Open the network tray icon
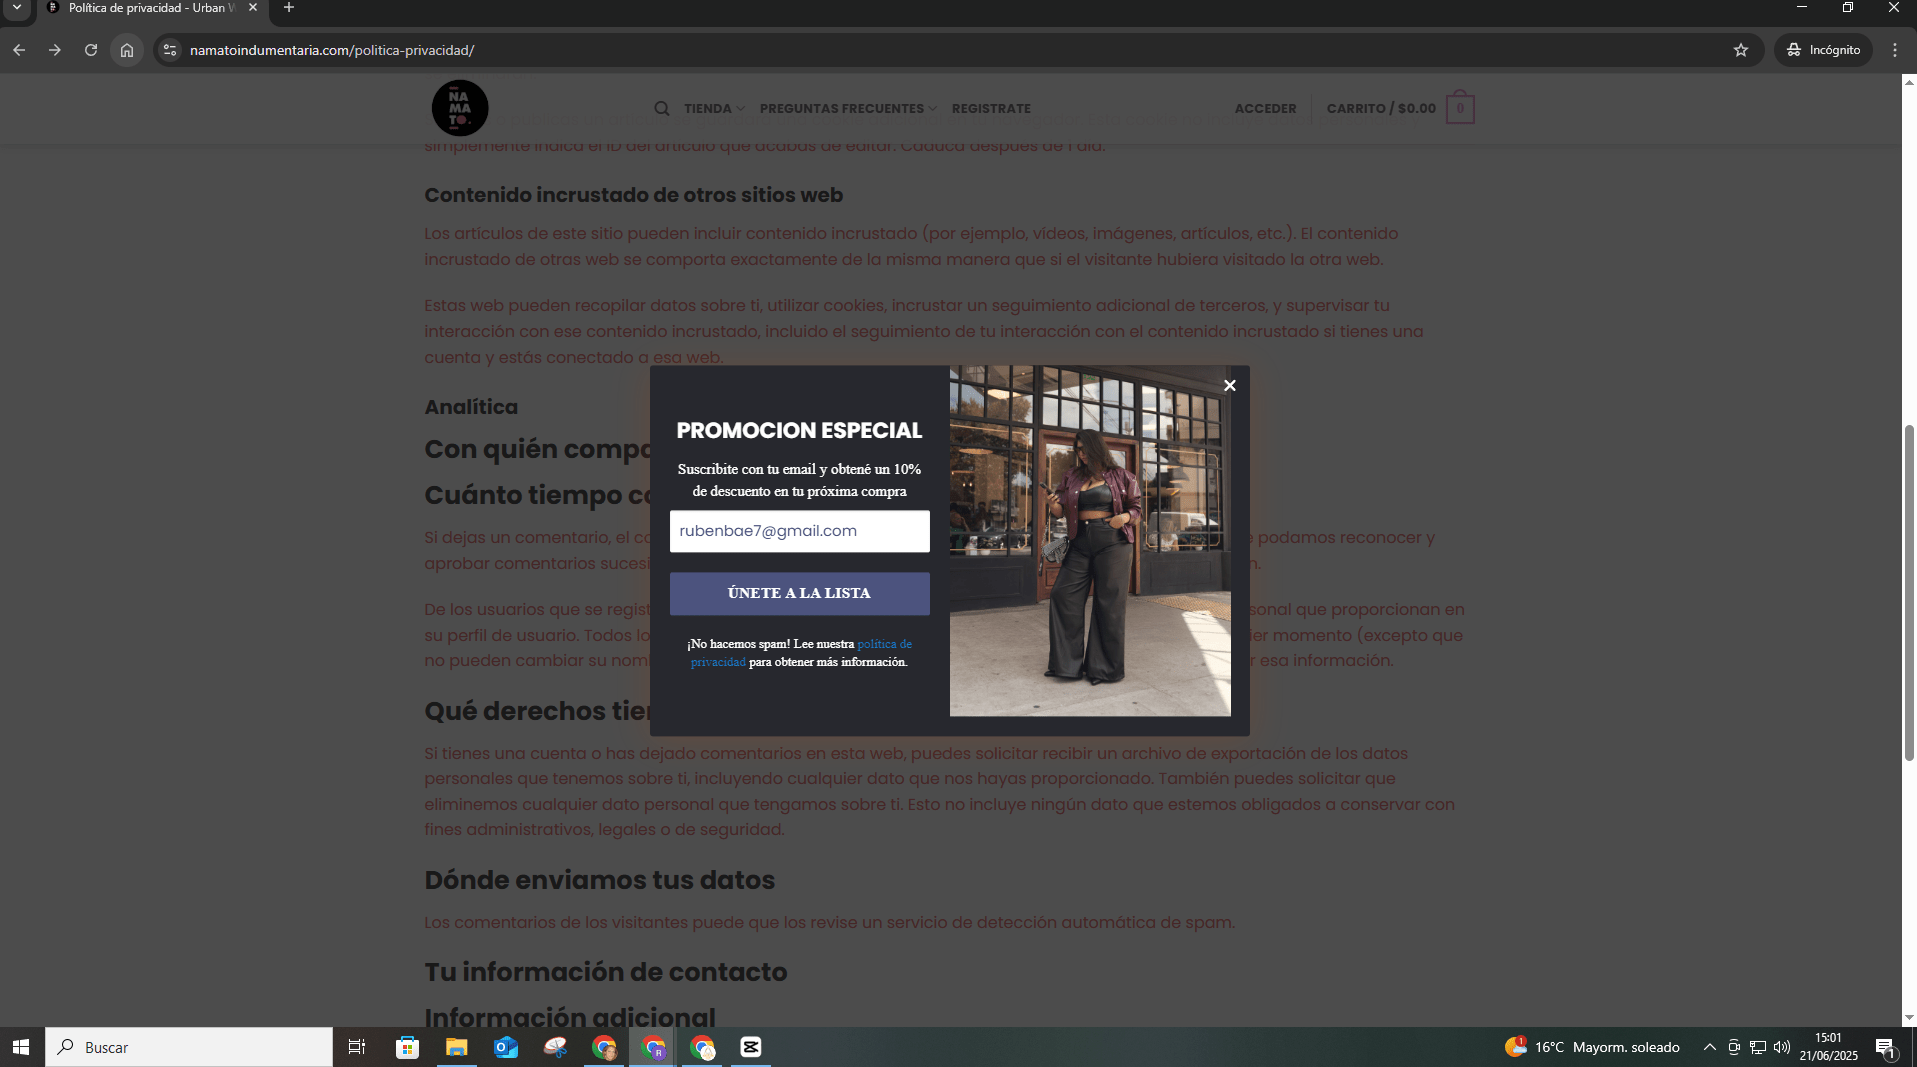The image size is (1917, 1067). click(x=1758, y=1047)
